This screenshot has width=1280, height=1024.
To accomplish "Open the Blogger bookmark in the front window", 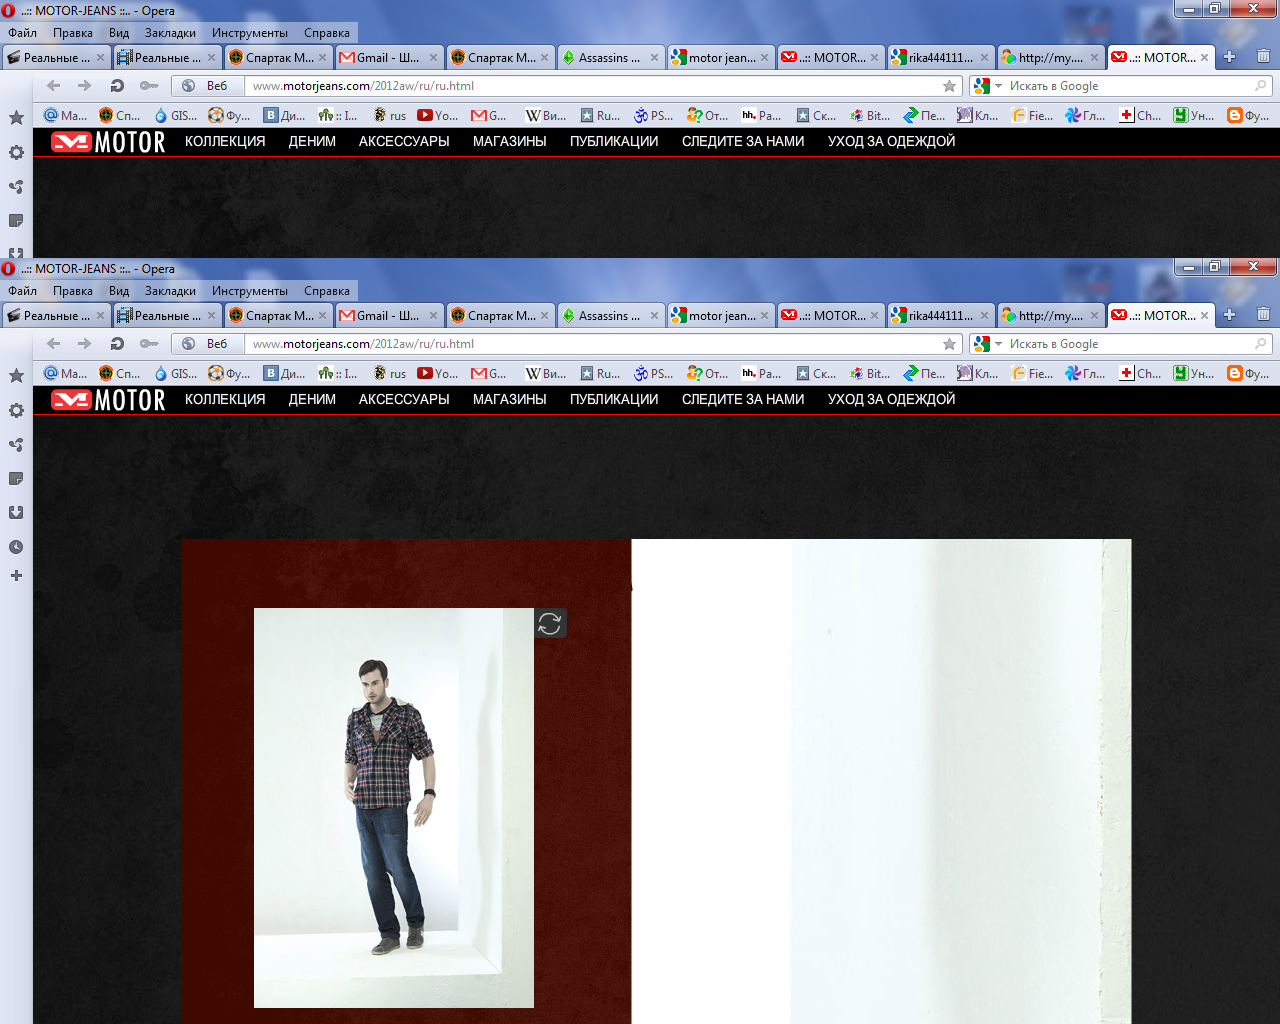I will point(1248,373).
